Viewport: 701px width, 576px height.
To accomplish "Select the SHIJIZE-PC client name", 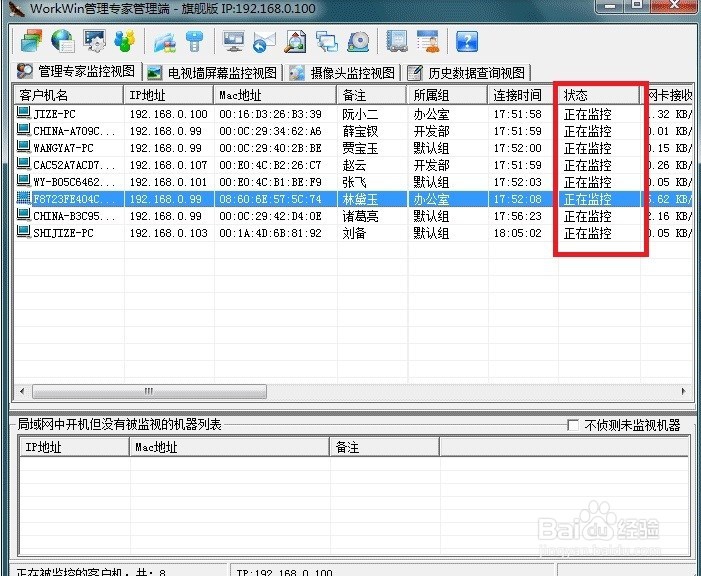I will [63, 233].
